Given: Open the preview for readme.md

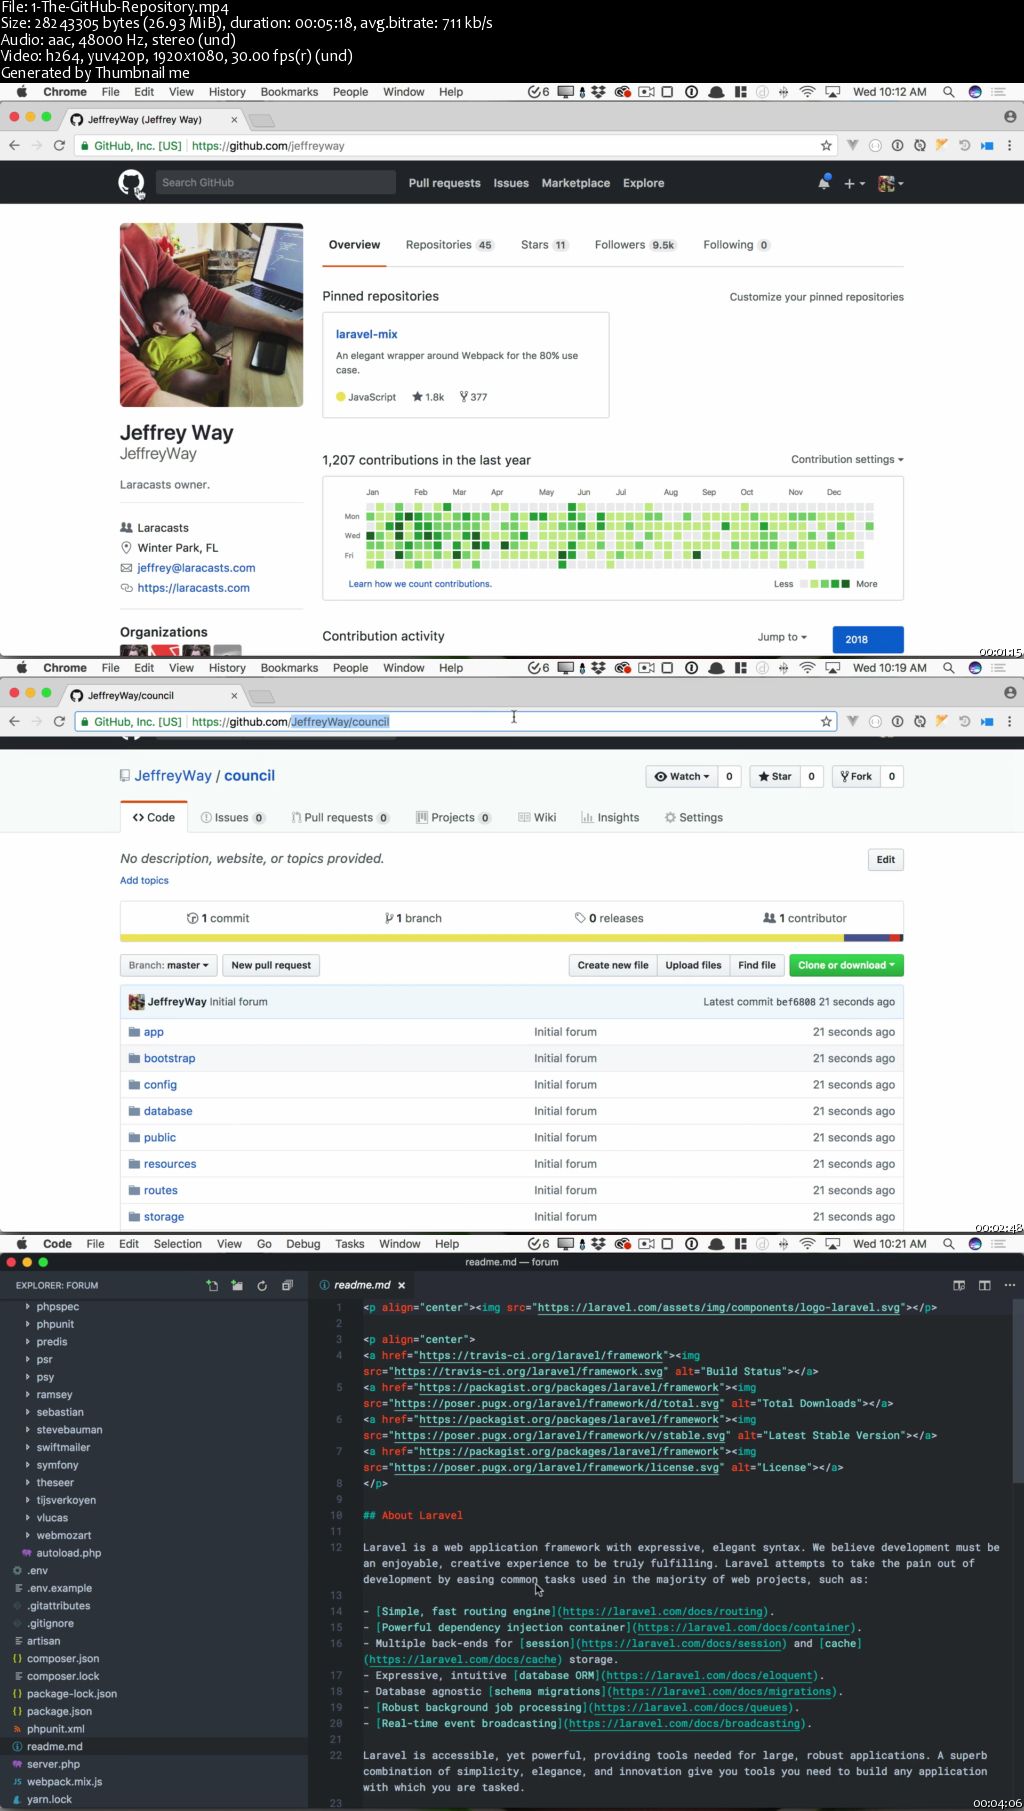Looking at the screenshot, I should pyautogui.click(x=959, y=1286).
